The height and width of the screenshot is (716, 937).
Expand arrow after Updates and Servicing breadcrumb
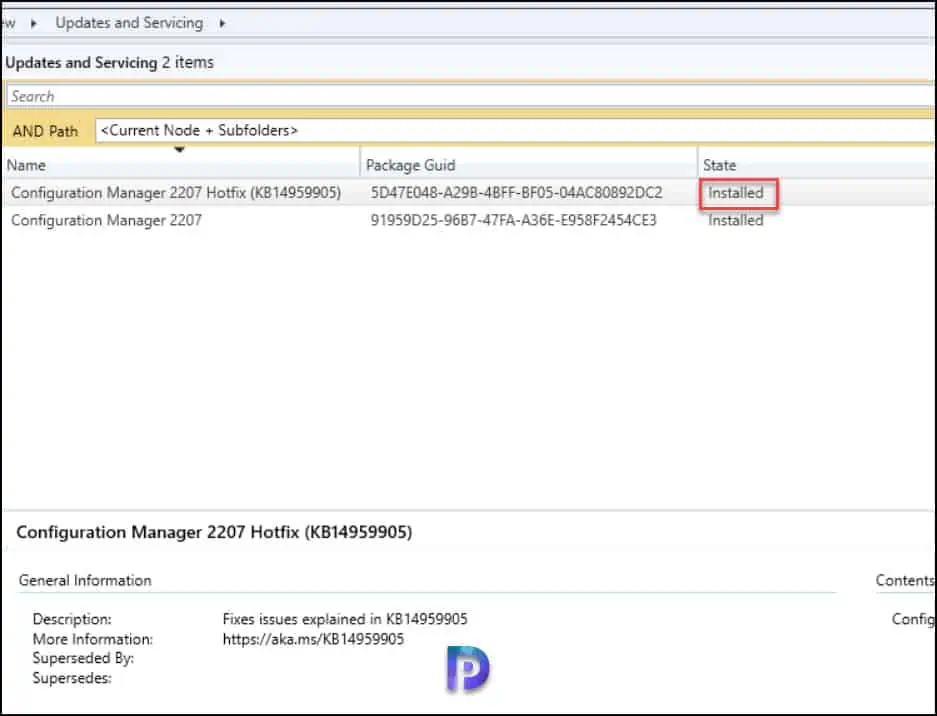222,23
